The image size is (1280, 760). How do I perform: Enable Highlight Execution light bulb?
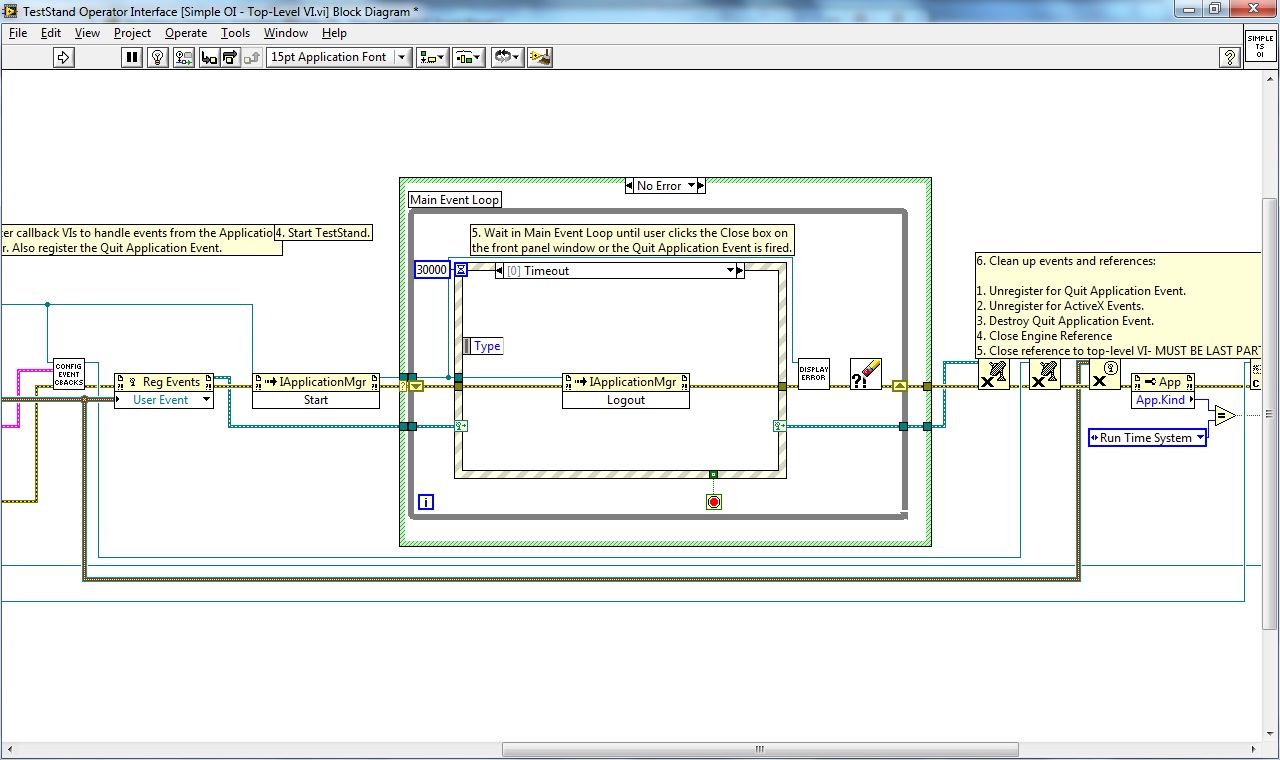pos(157,57)
